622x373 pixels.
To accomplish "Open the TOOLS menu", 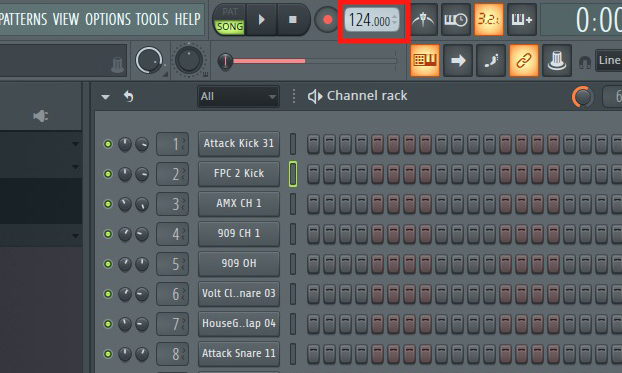I will (152, 19).
